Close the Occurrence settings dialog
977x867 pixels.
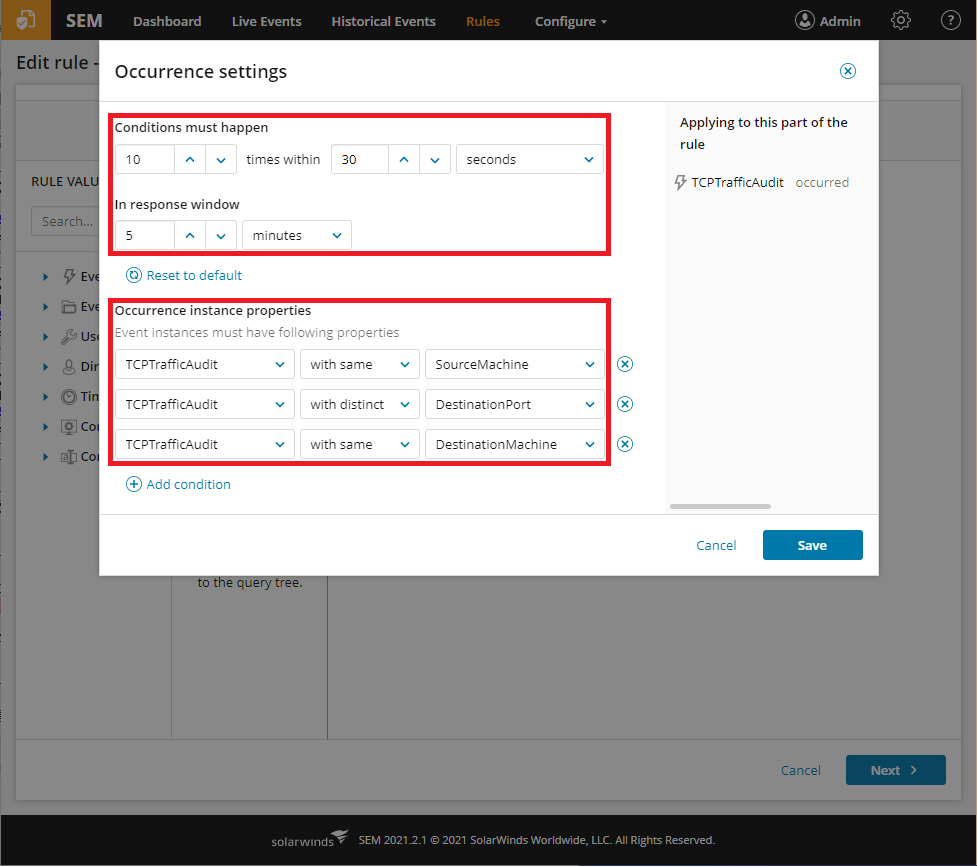847,71
